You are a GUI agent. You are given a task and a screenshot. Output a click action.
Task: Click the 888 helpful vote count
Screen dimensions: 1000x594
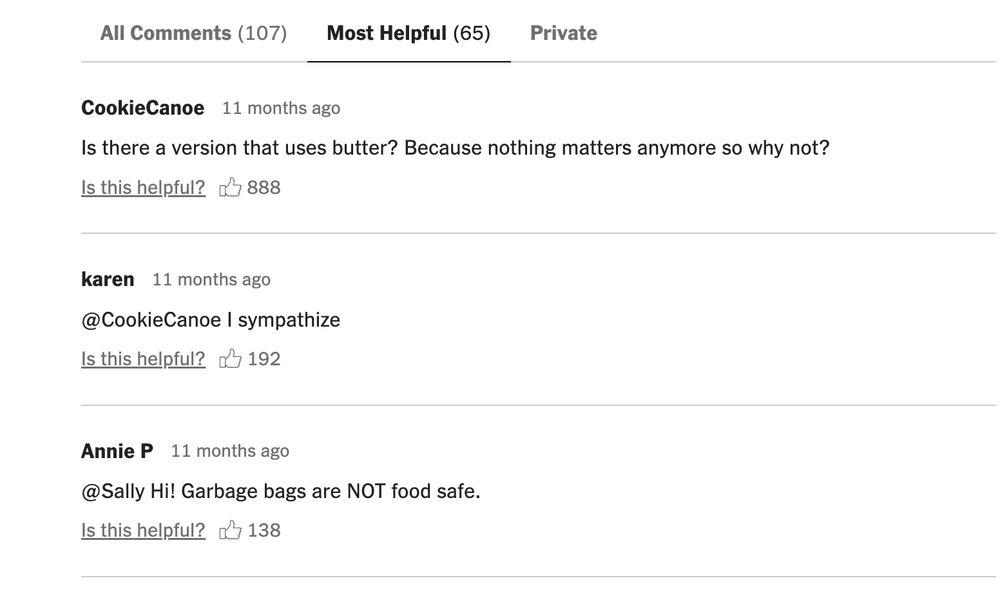click(x=264, y=187)
